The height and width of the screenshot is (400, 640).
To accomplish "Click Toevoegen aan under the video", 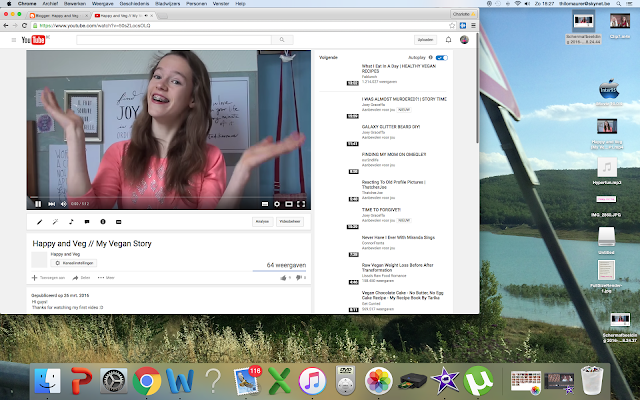I will click(x=48, y=278).
